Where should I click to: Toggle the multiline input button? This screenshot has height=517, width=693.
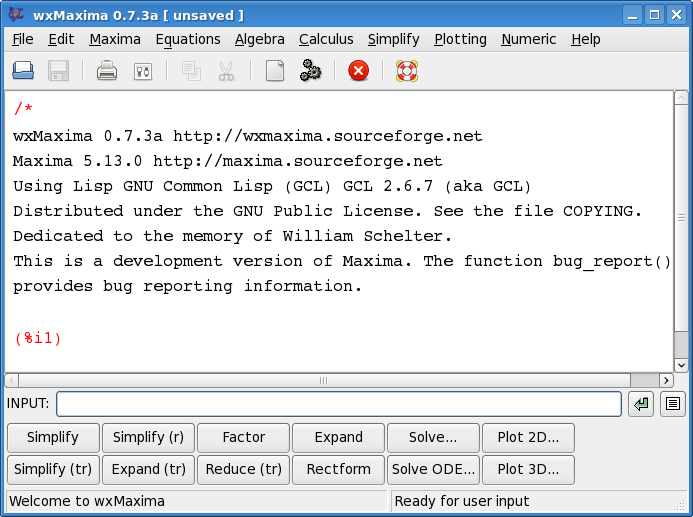[x=673, y=404]
